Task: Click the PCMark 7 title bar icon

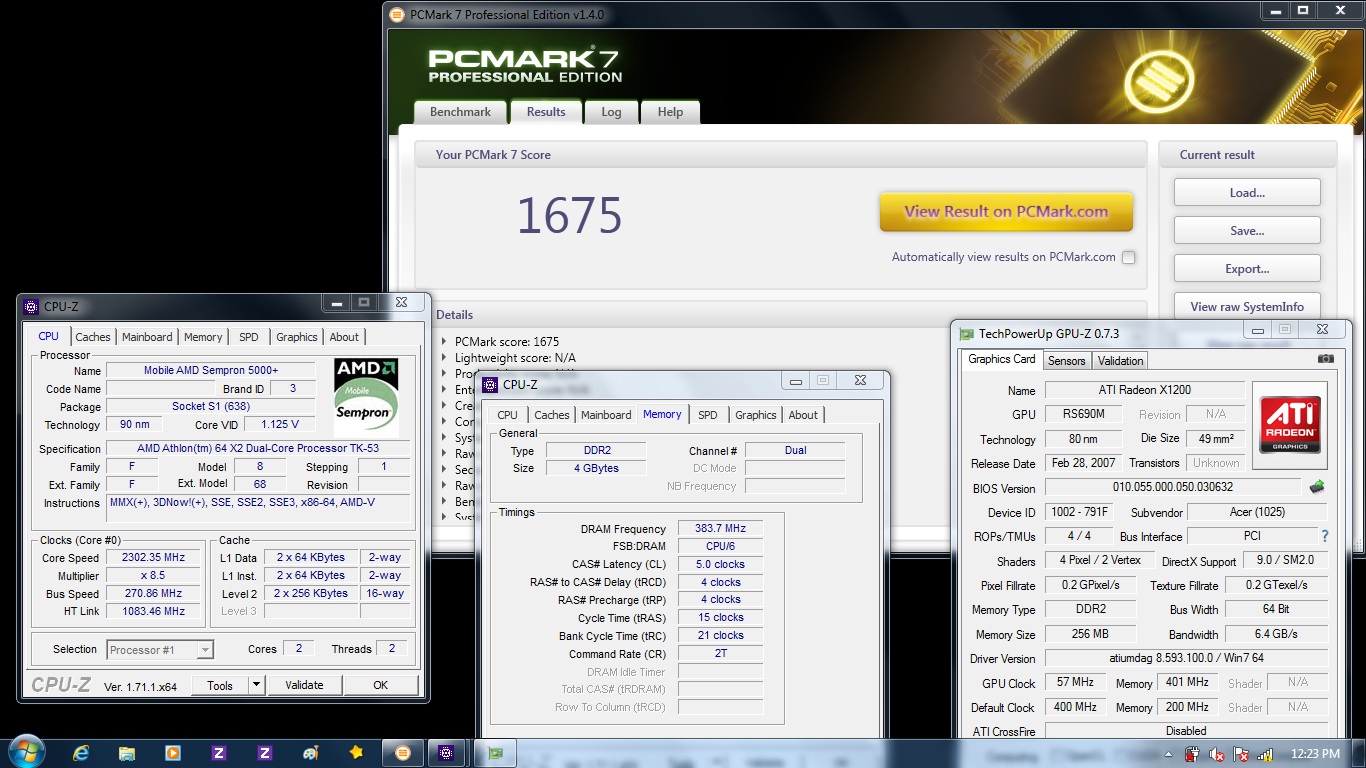Action: [x=397, y=15]
